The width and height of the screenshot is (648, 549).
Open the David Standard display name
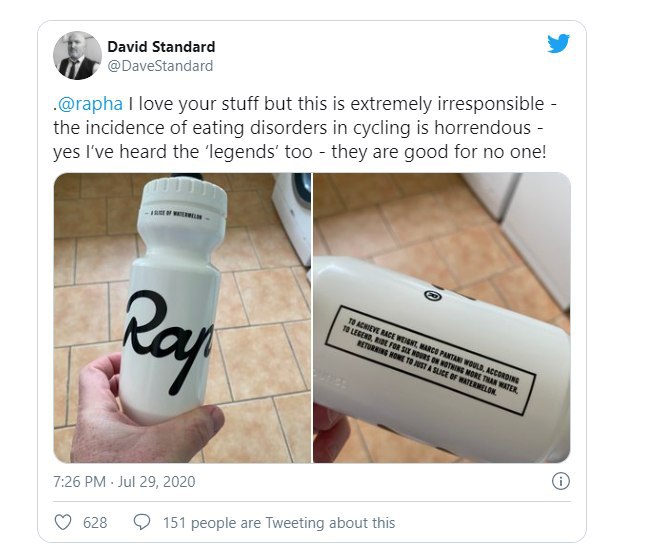tap(161, 47)
